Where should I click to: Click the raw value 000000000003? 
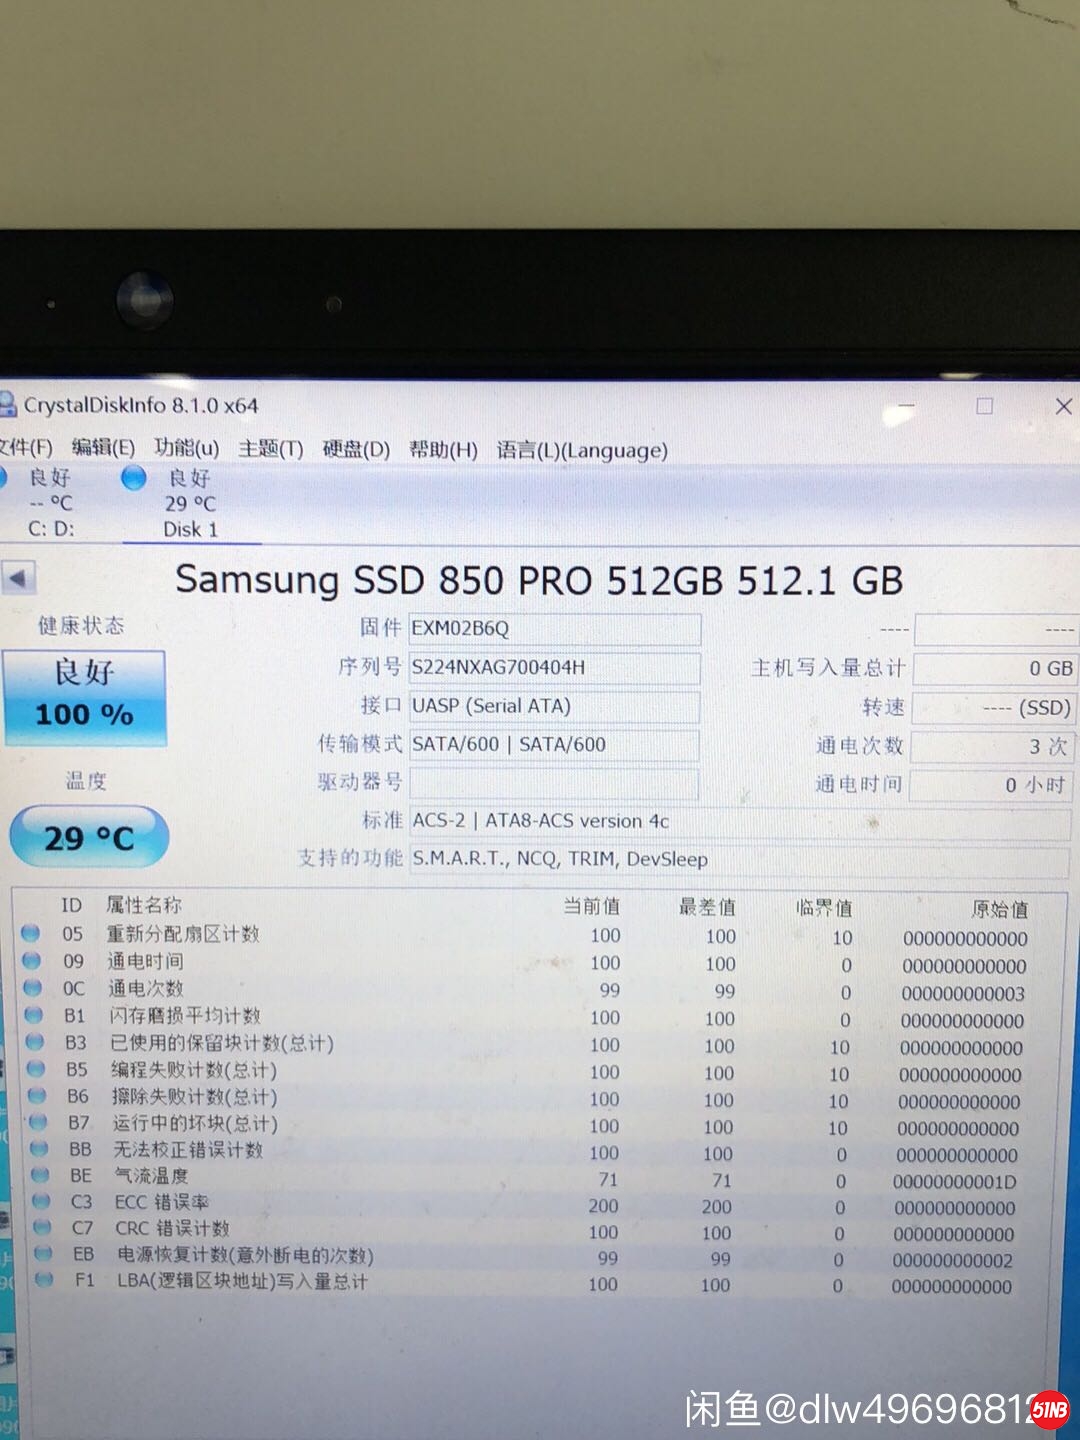(x=963, y=994)
